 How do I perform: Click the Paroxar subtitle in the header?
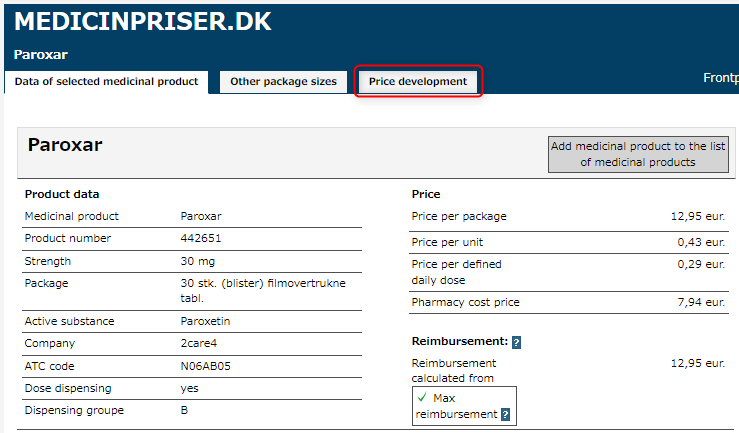click(41, 54)
